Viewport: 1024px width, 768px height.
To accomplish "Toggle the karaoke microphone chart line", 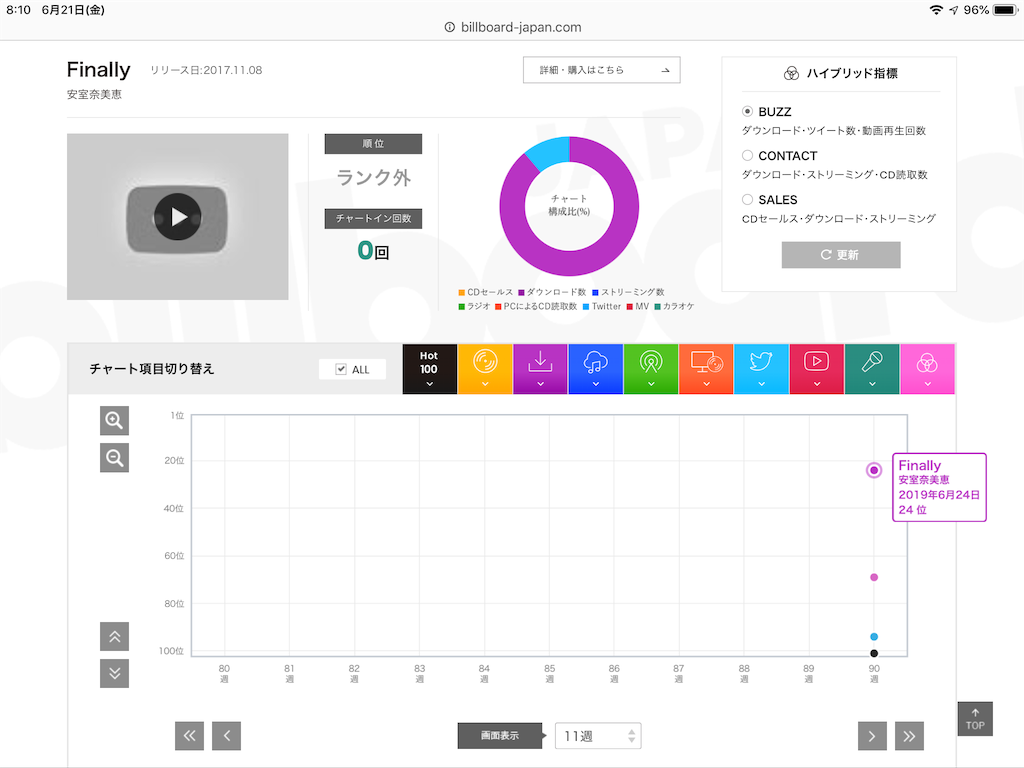I will pos(872,369).
